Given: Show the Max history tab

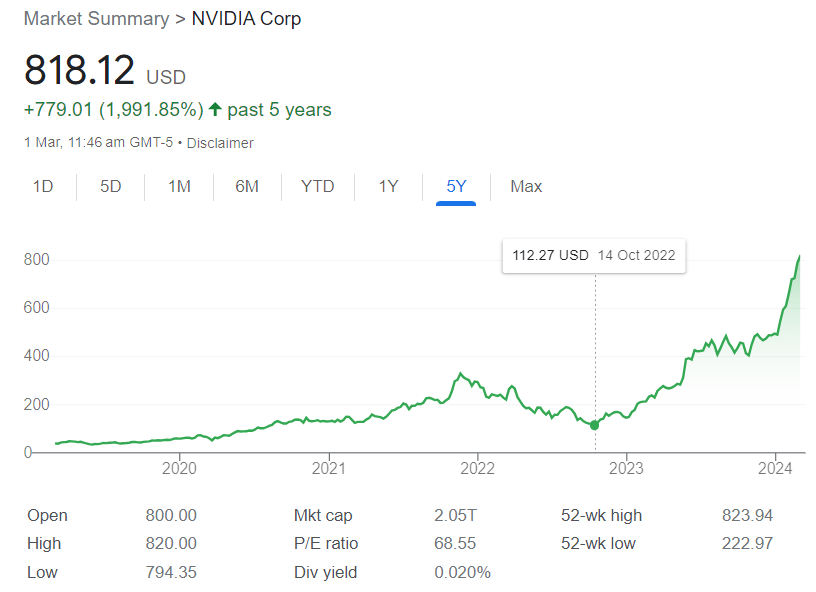Looking at the screenshot, I should coord(526,186).
